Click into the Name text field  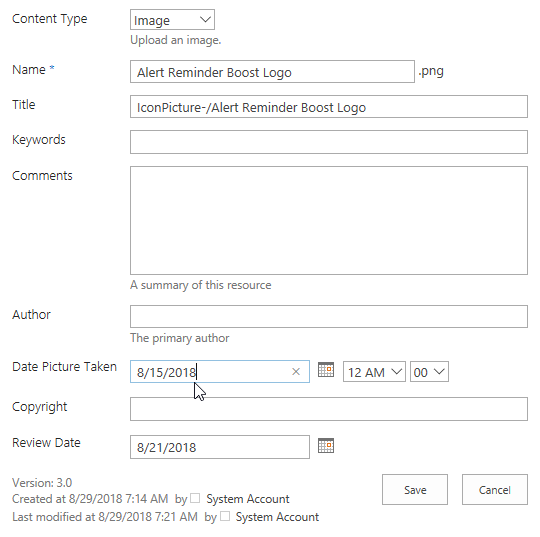click(272, 72)
